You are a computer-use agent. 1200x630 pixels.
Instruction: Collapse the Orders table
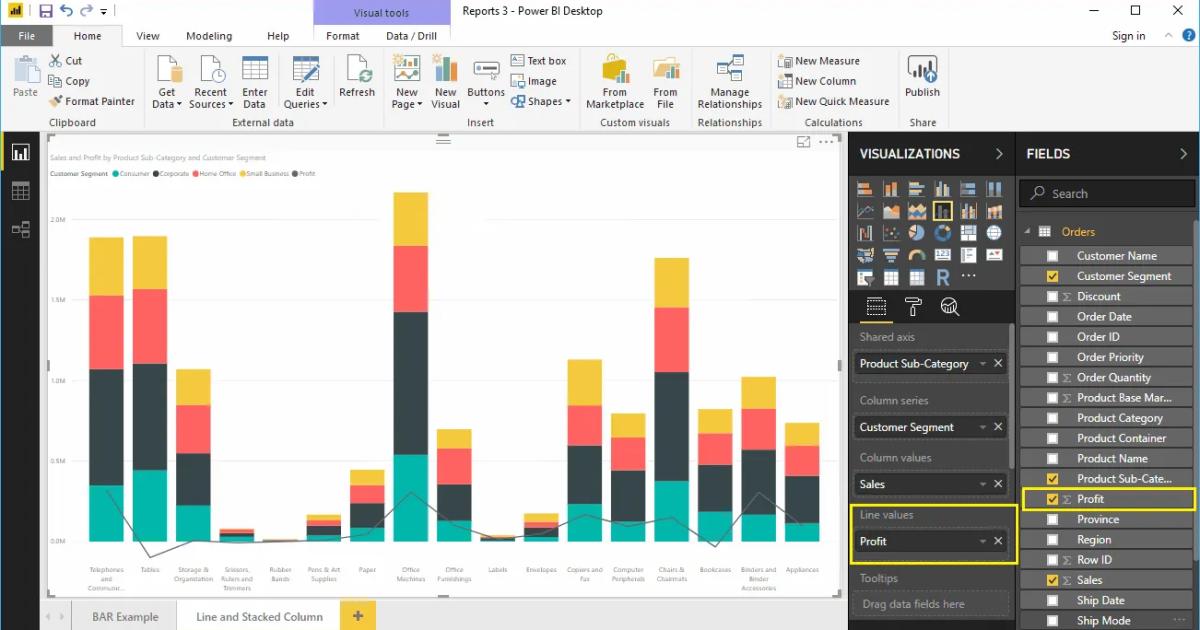[x=1026, y=231]
